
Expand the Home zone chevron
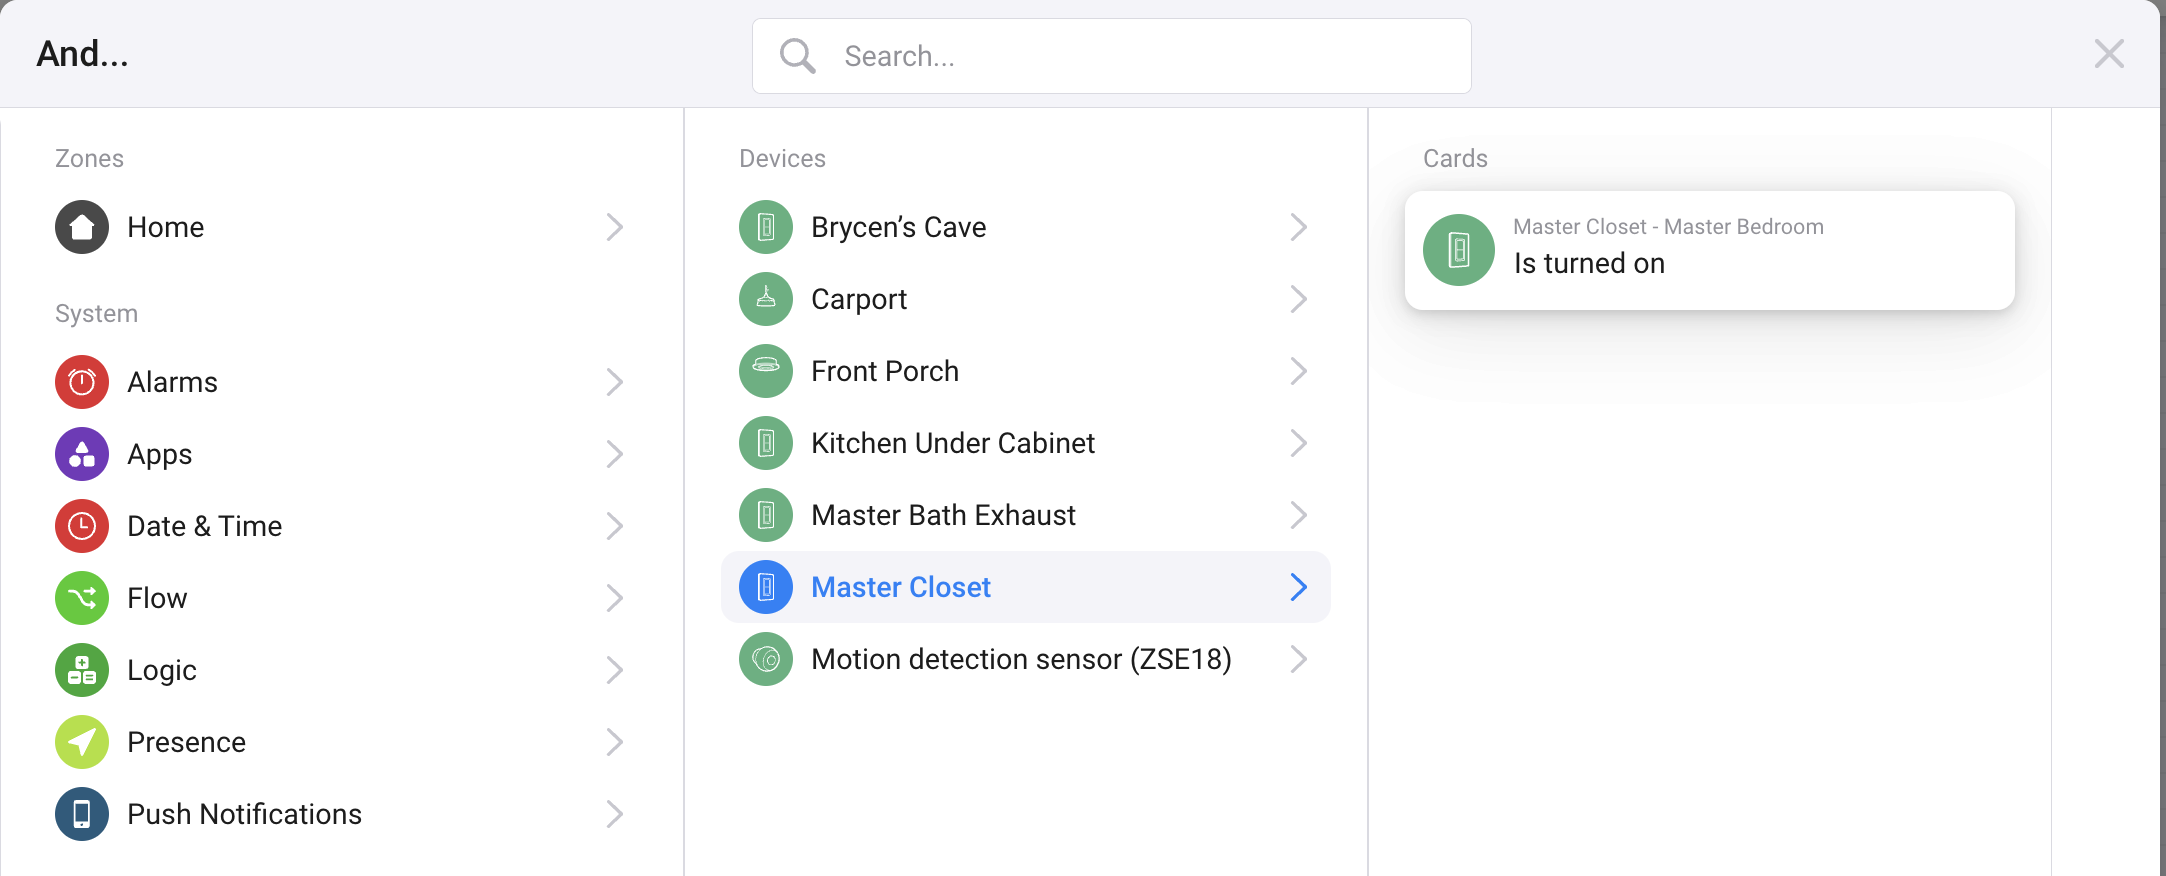pos(614,227)
